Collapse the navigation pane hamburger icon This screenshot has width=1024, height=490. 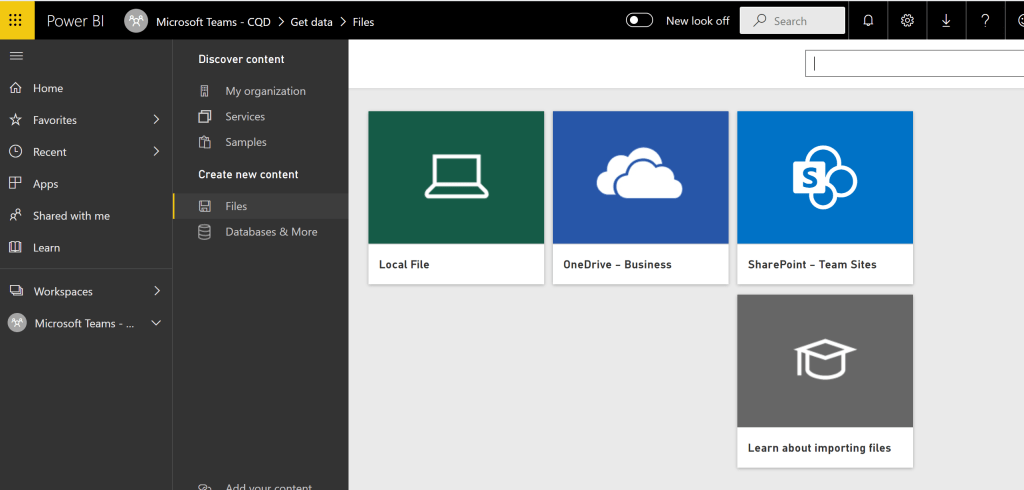(16, 56)
